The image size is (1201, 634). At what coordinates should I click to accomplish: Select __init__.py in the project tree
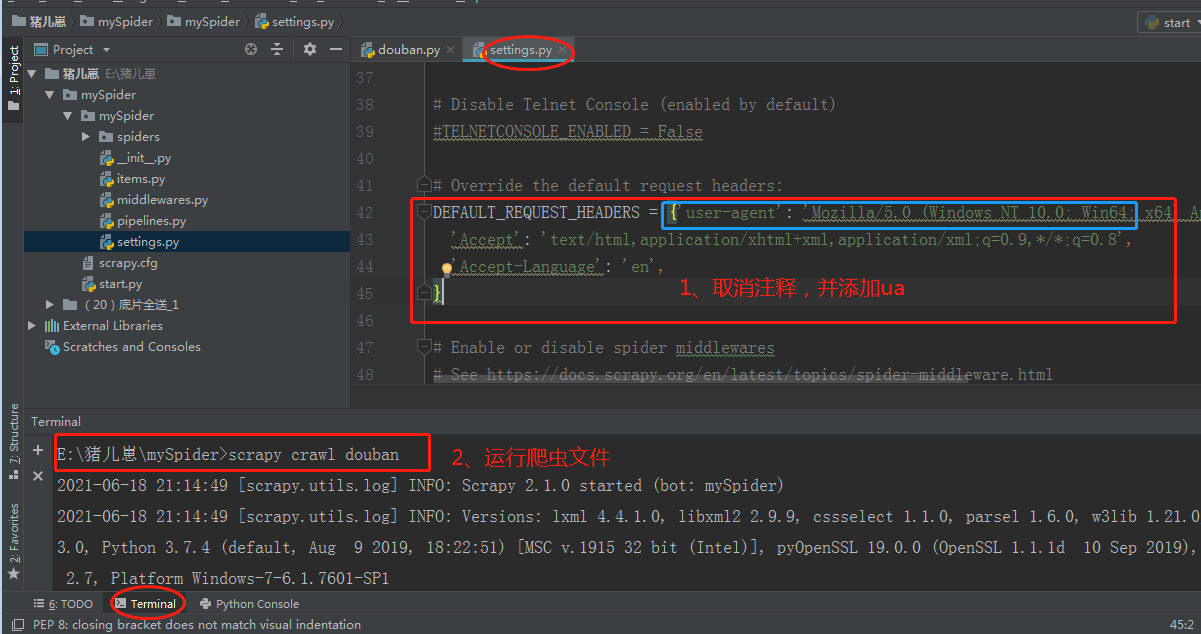coord(144,158)
